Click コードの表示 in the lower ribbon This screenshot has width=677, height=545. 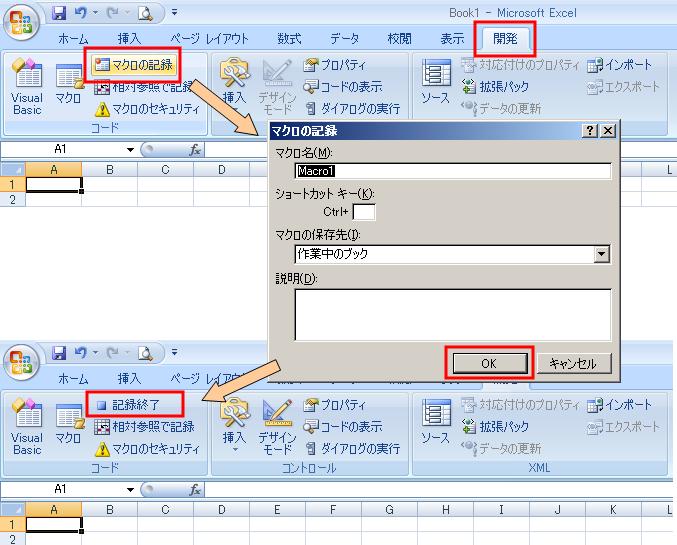343,427
